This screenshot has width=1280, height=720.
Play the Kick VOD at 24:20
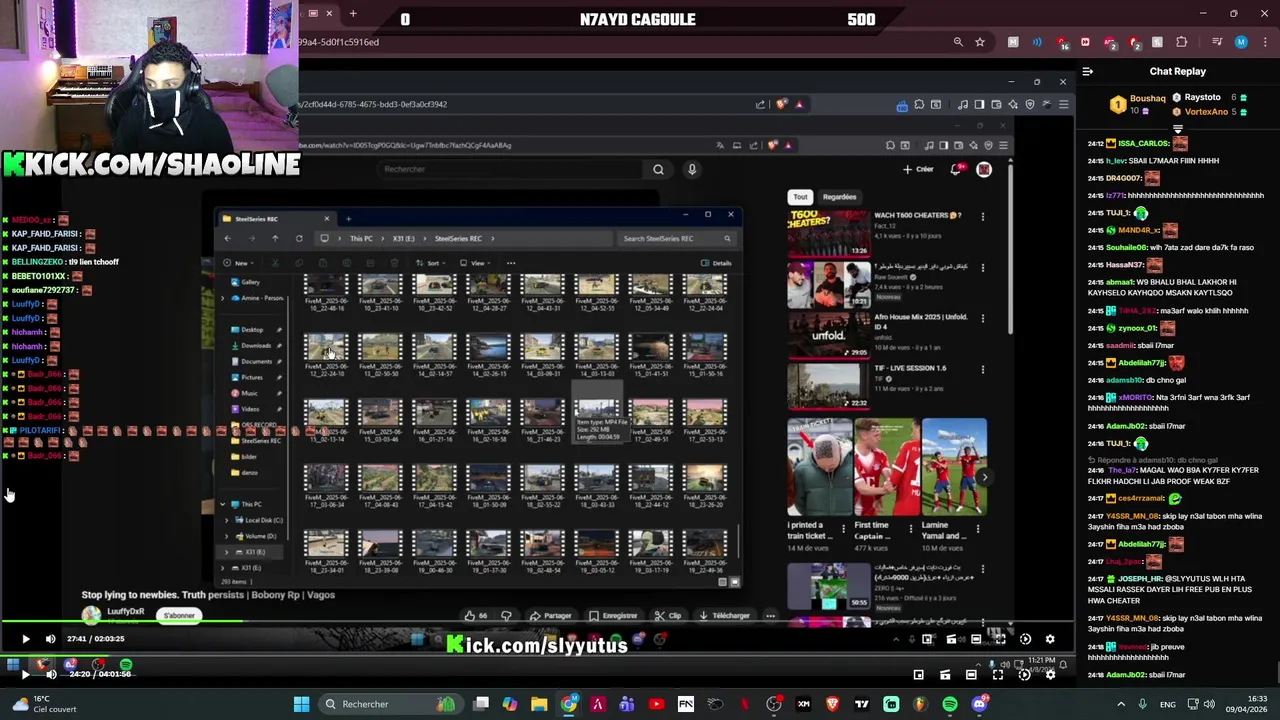(25, 674)
